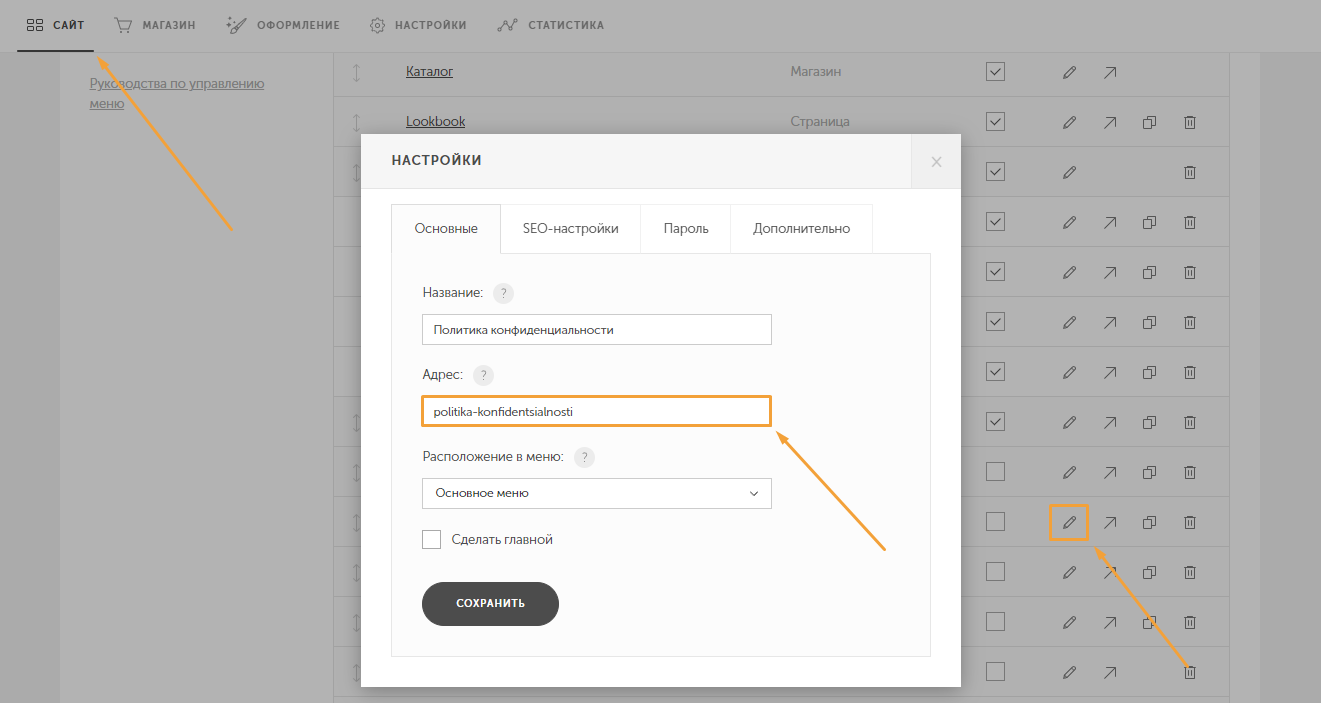Switch to the SEO-настройки tab
This screenshot has height=703, width=1321.
tap(570, 229)
